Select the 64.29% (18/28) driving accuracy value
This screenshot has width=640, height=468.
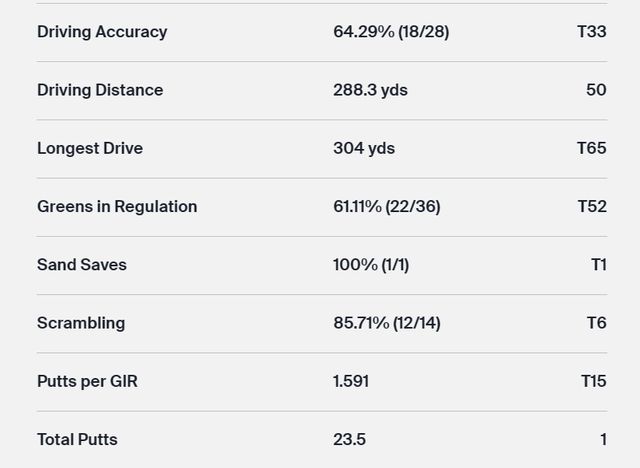click(391, 32)
